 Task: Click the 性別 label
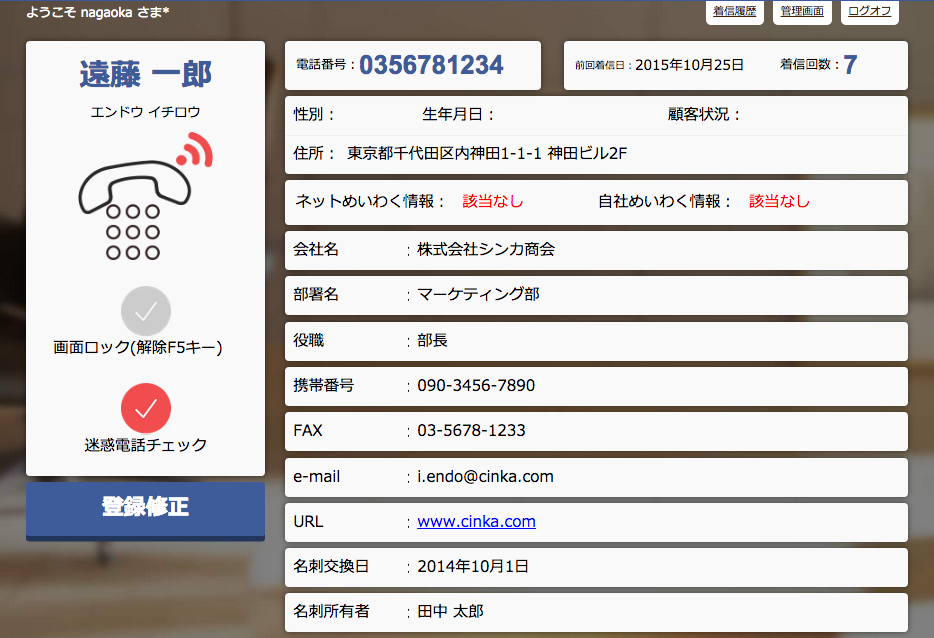coord(314,114)
